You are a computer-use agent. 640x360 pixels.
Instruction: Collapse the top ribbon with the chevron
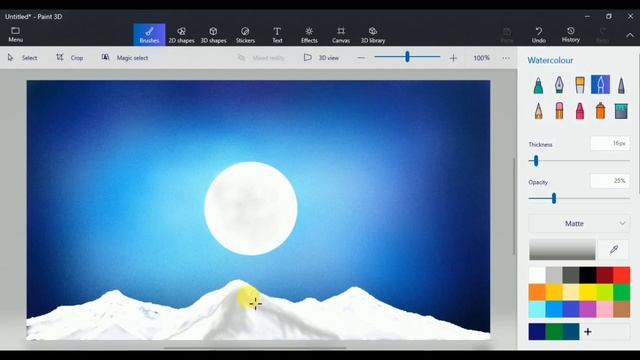point(630,35)
